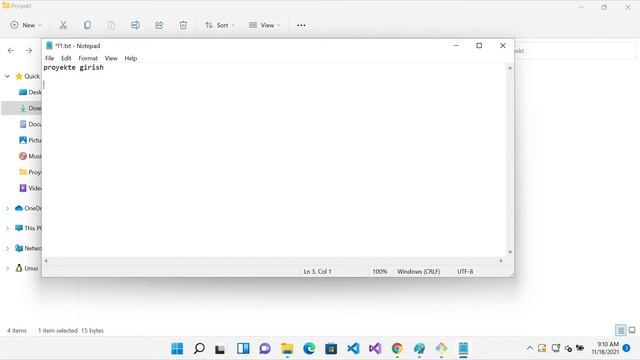Image resolution: width=640 pixels, height=360 pixels.
Task: Launch Visual Studio Code from the taskbar
Action: [353, 349]
